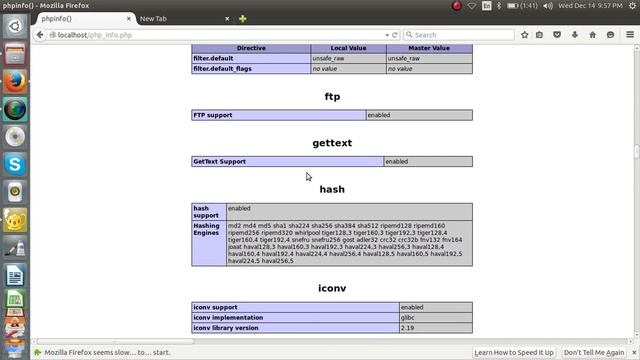The image size is (640, 360).
Task: Click Learn How to Speed It Up
Action: tap(513, 352)
